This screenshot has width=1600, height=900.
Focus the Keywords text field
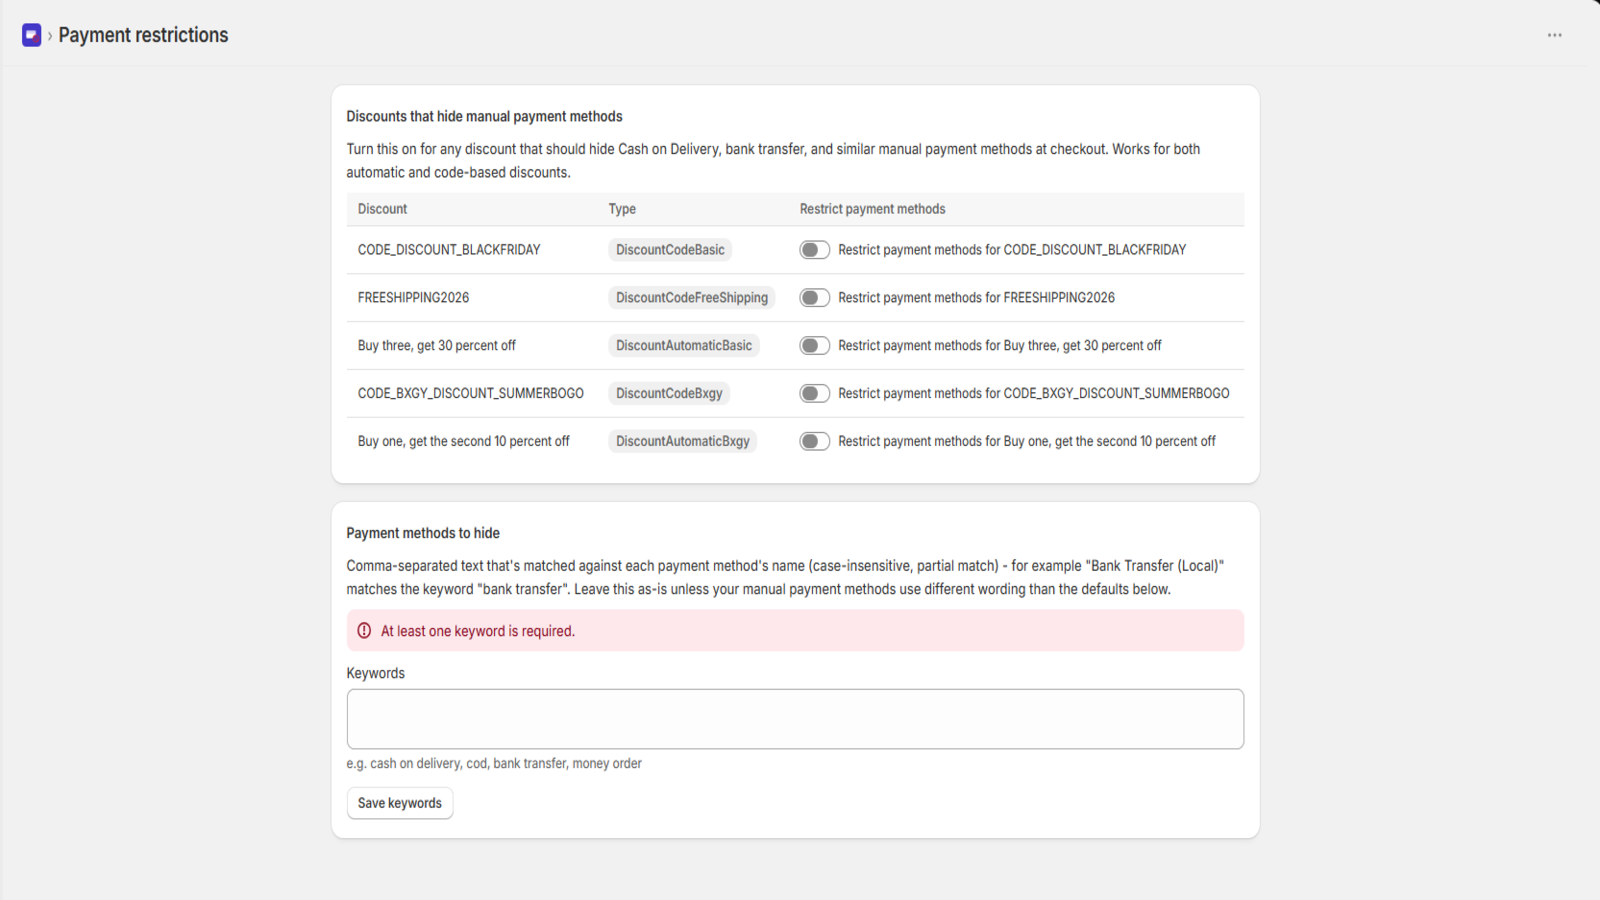(x=795, y=719)
